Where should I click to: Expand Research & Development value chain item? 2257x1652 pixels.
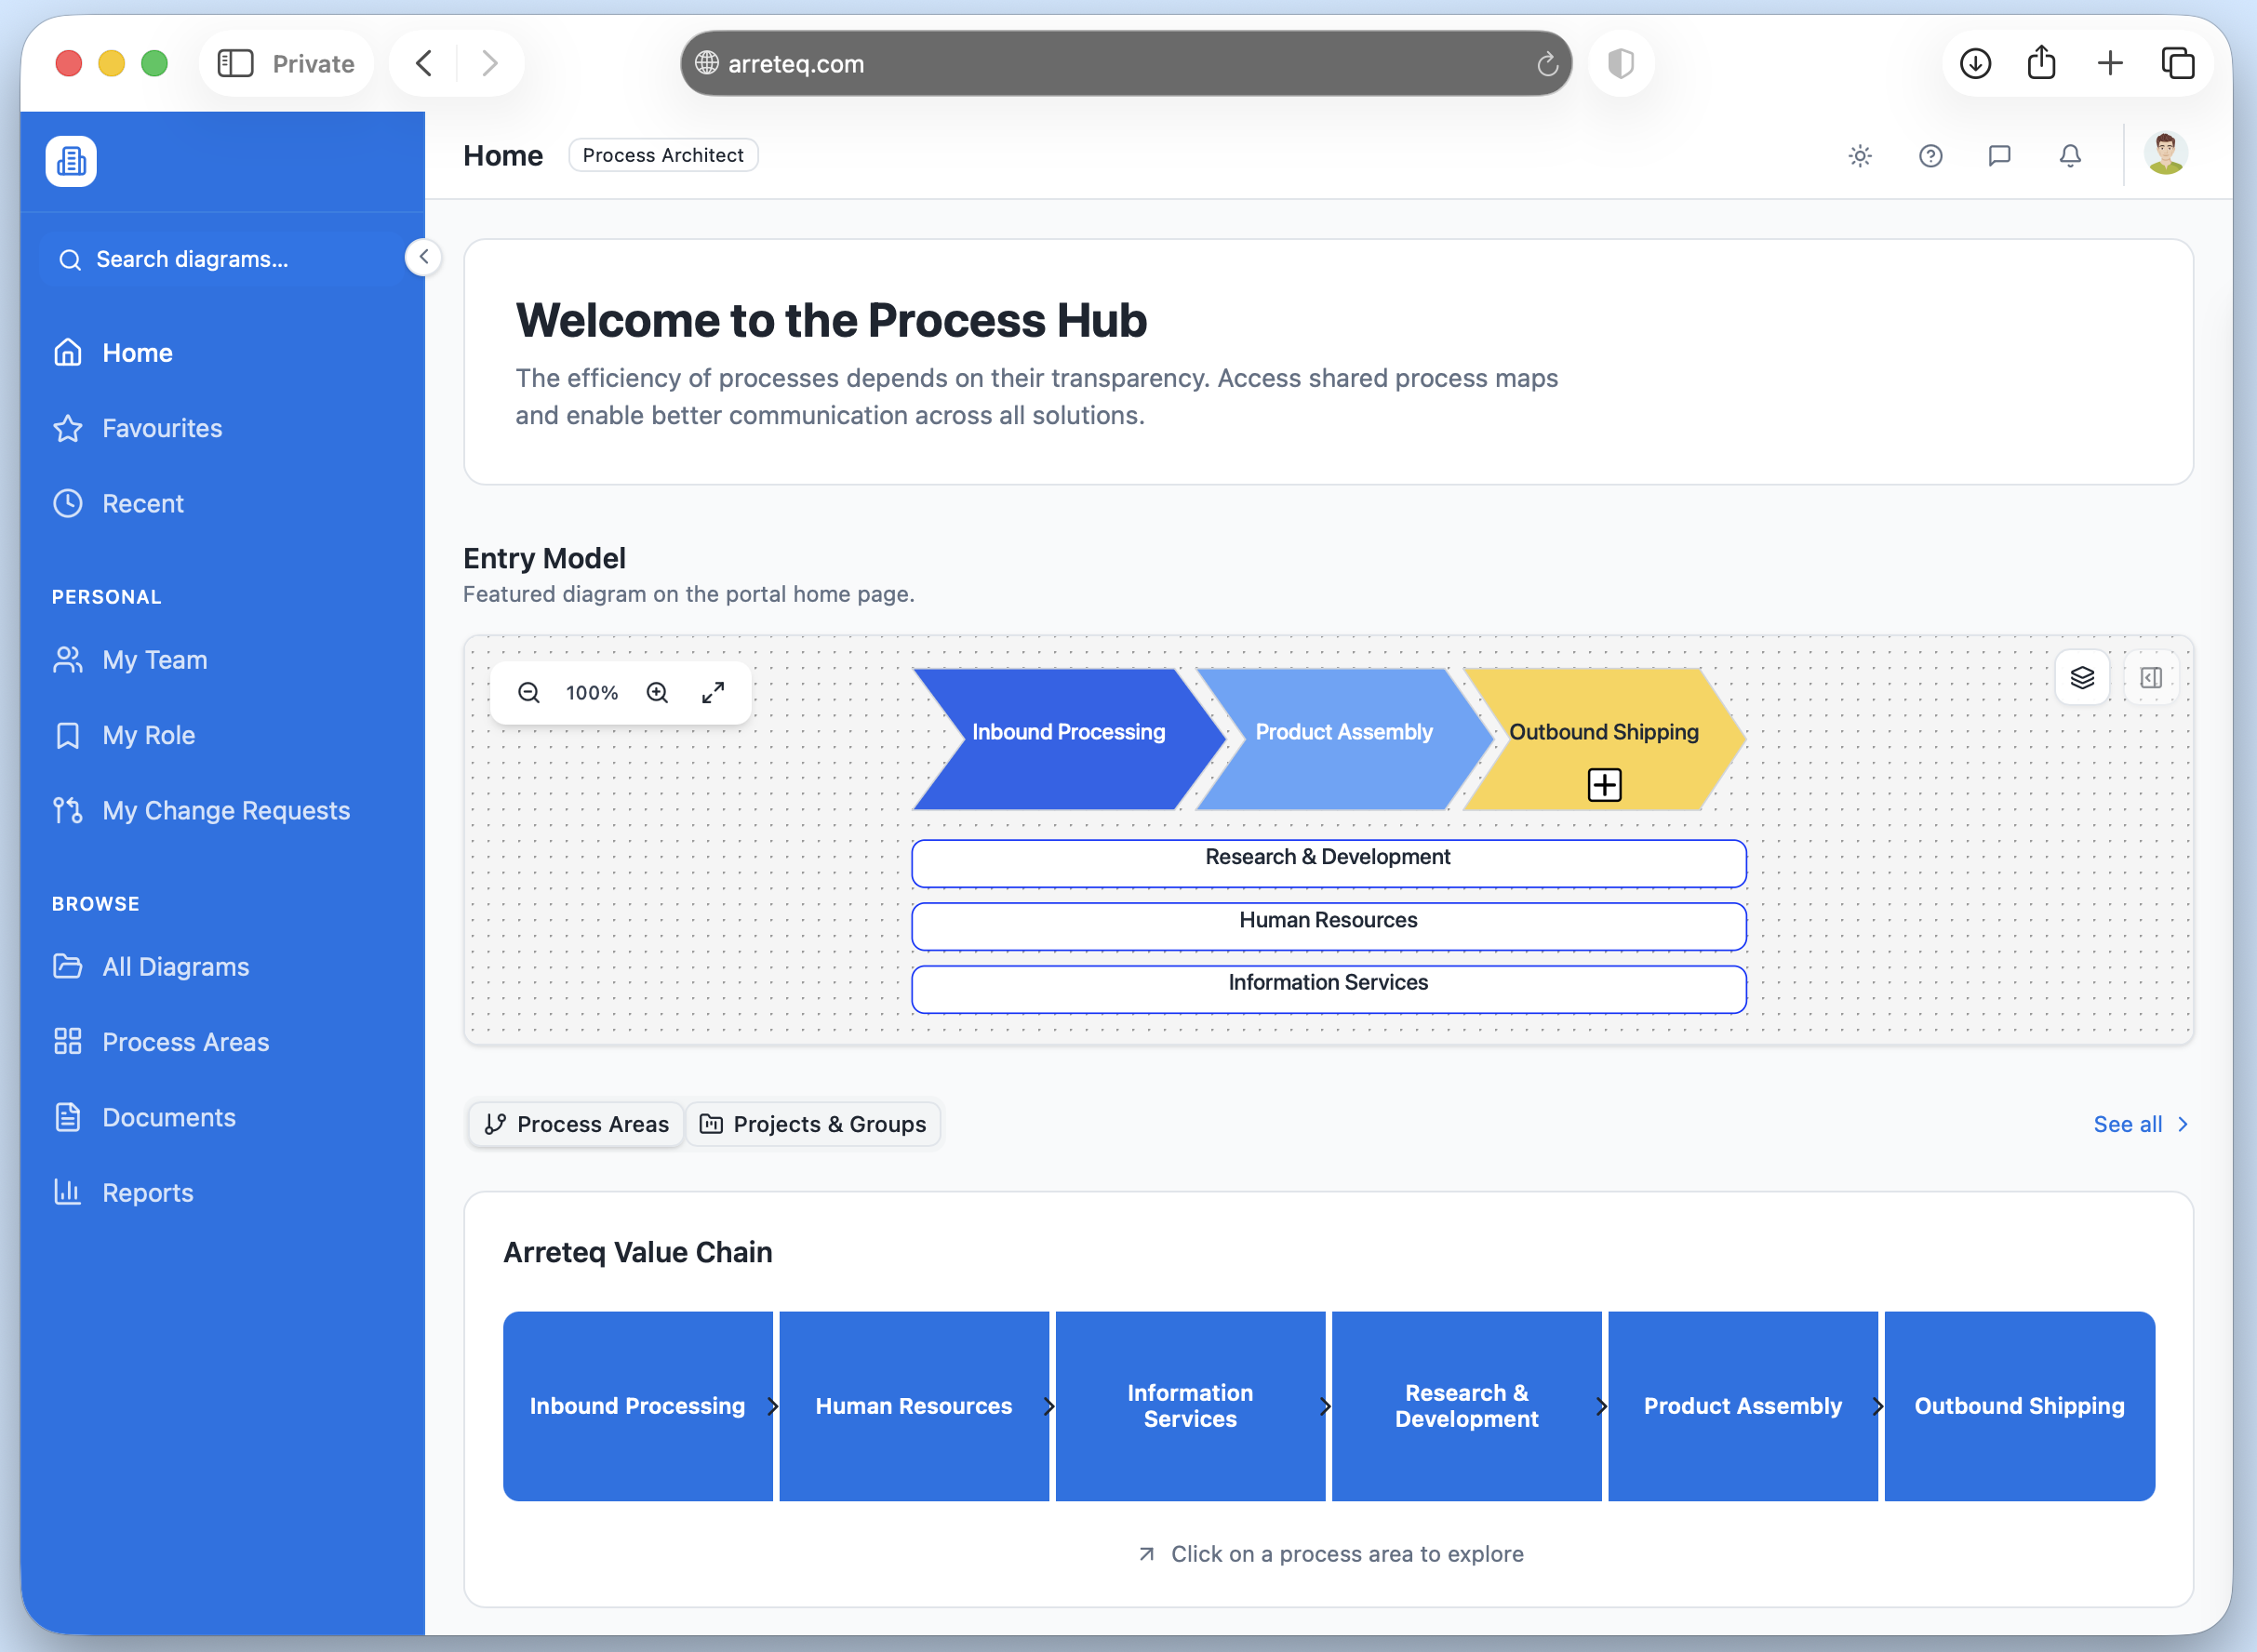pyautogui.click(x=1600, y=1405)
